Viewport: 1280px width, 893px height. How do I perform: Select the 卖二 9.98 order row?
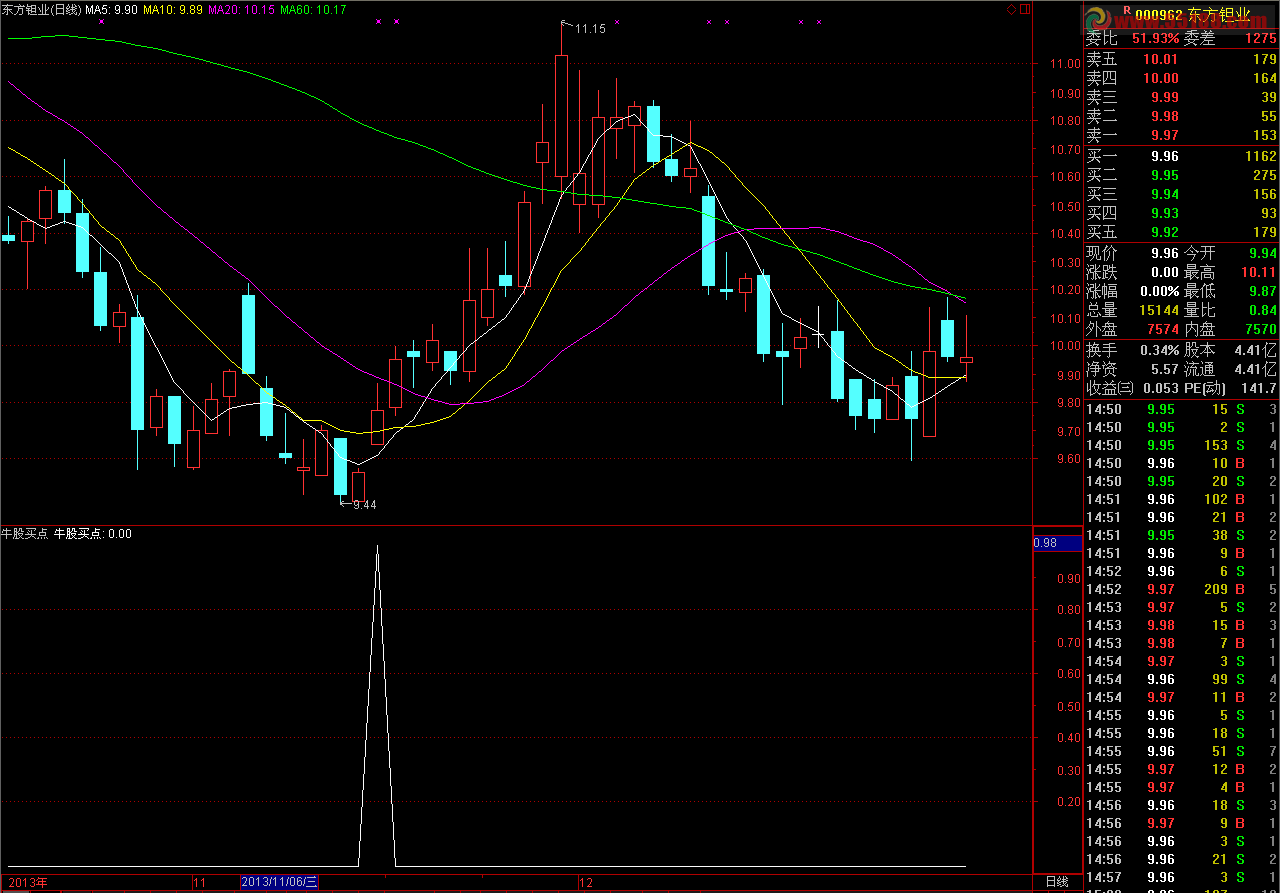1182,116
